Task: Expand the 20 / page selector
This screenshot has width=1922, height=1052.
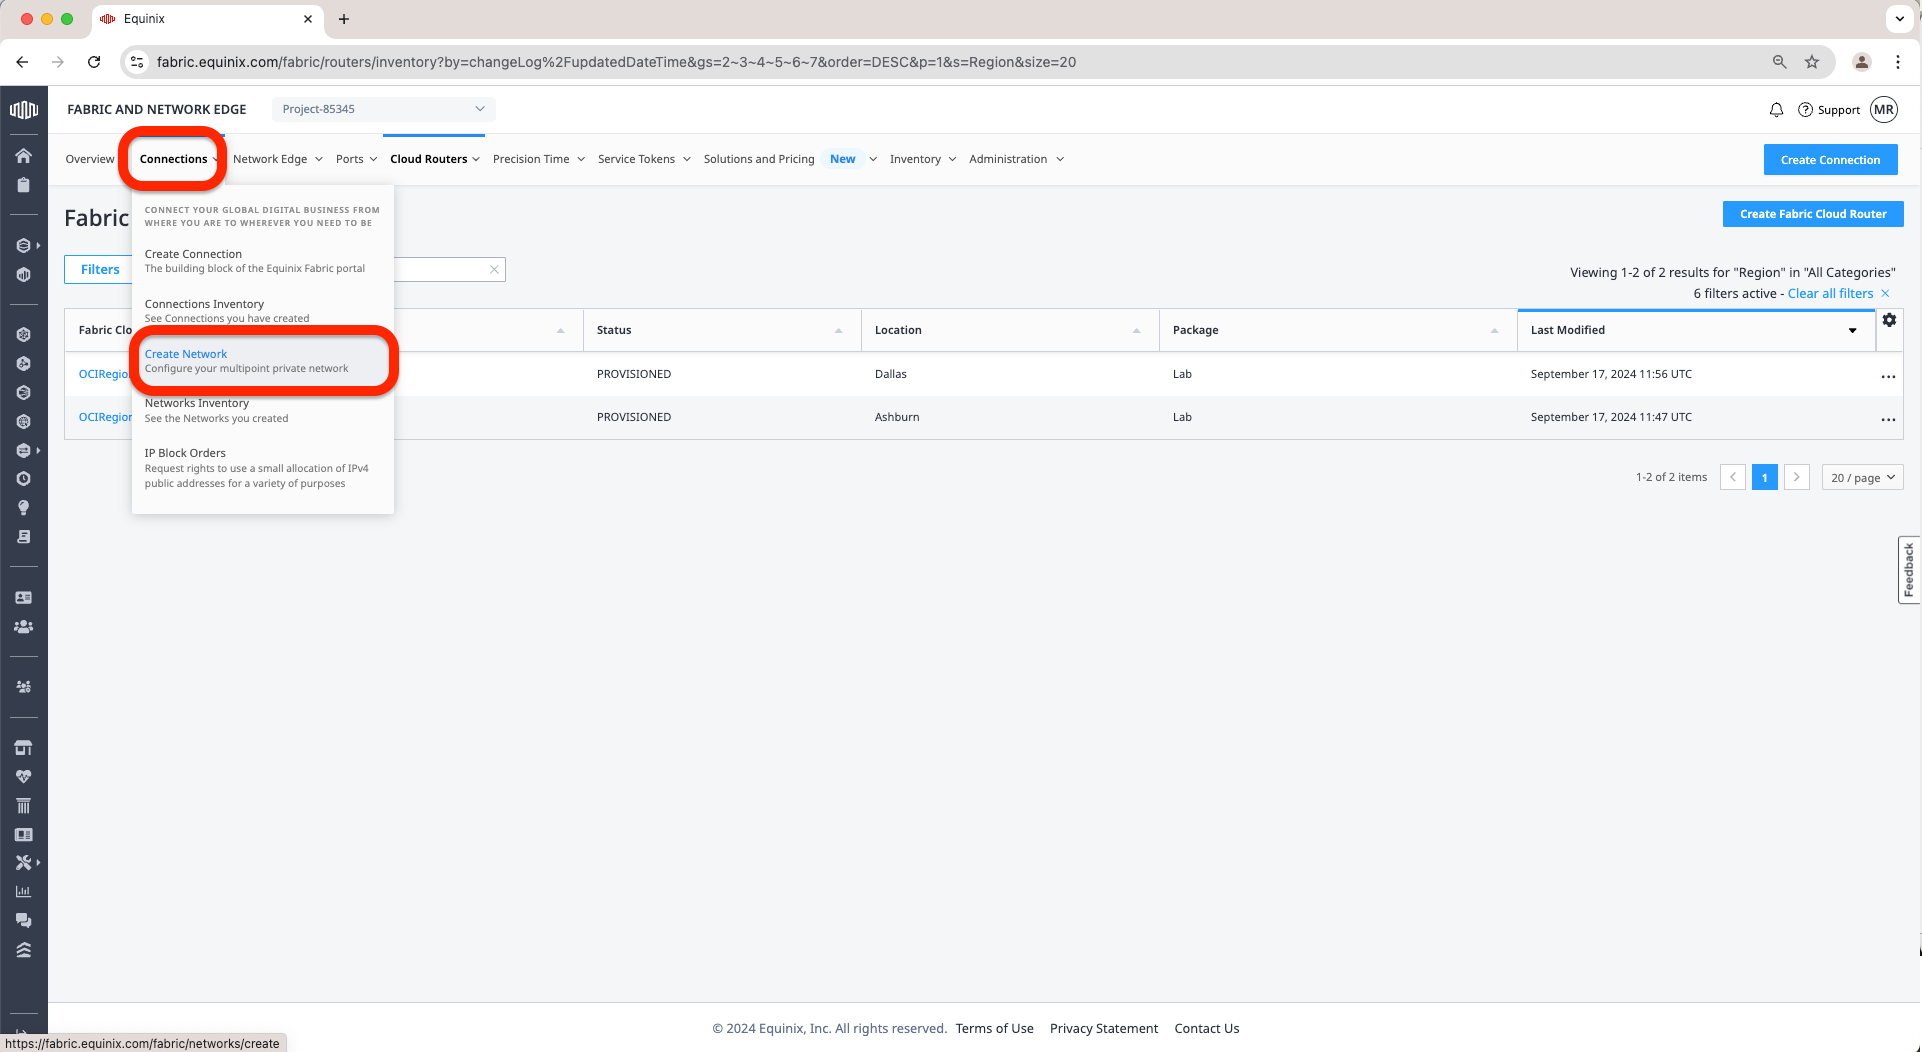Action: (1862, 478)
